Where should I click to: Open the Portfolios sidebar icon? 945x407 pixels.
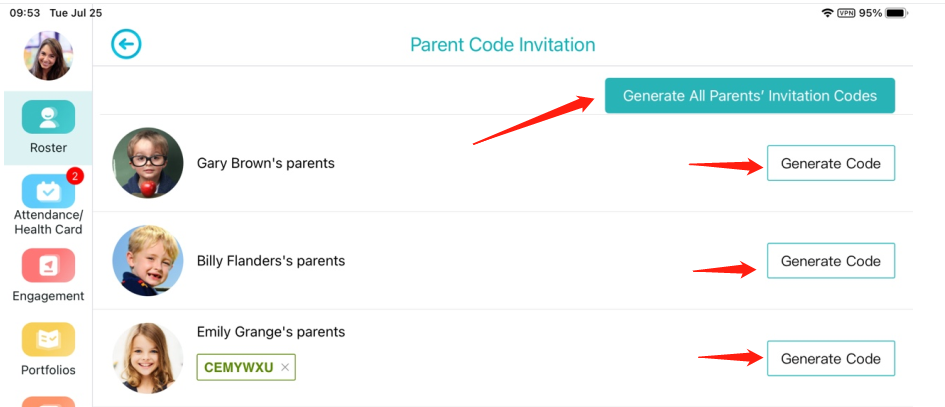point(48,339)
